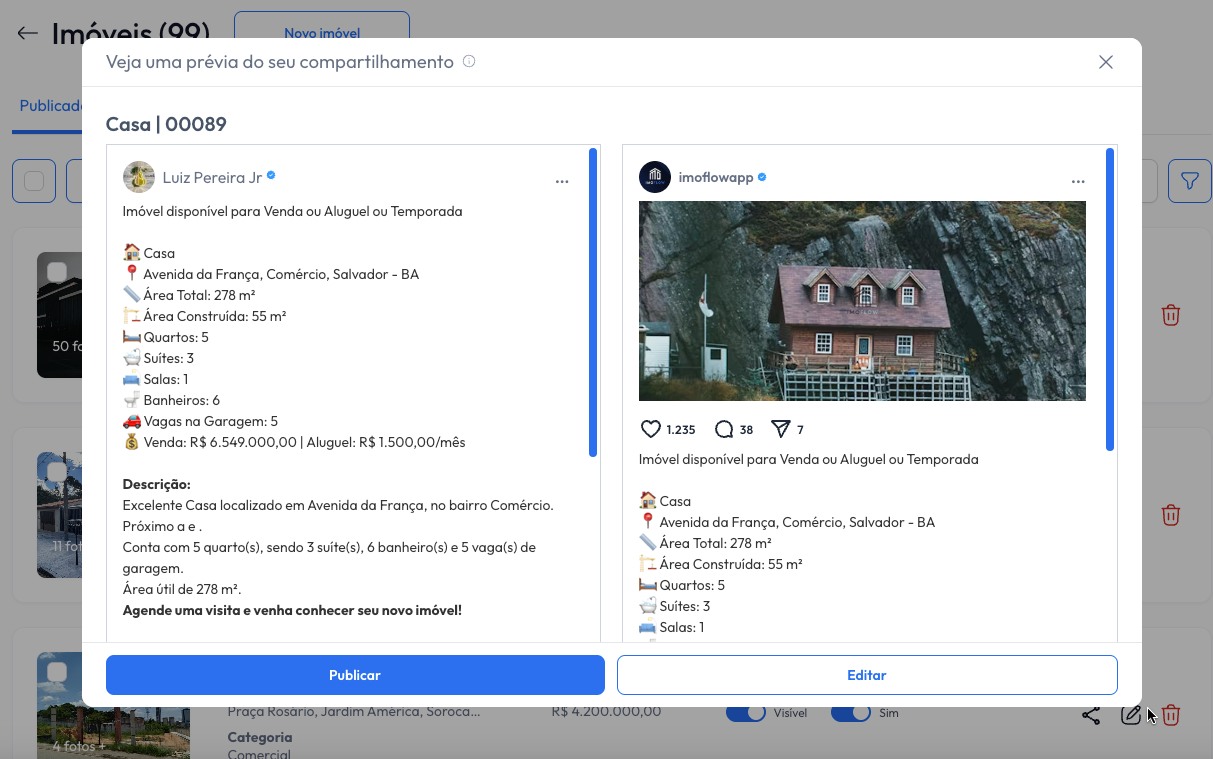This screenshot has width=1213, height=759.
Task: Click the send share arrow icon
Action: 781,429
